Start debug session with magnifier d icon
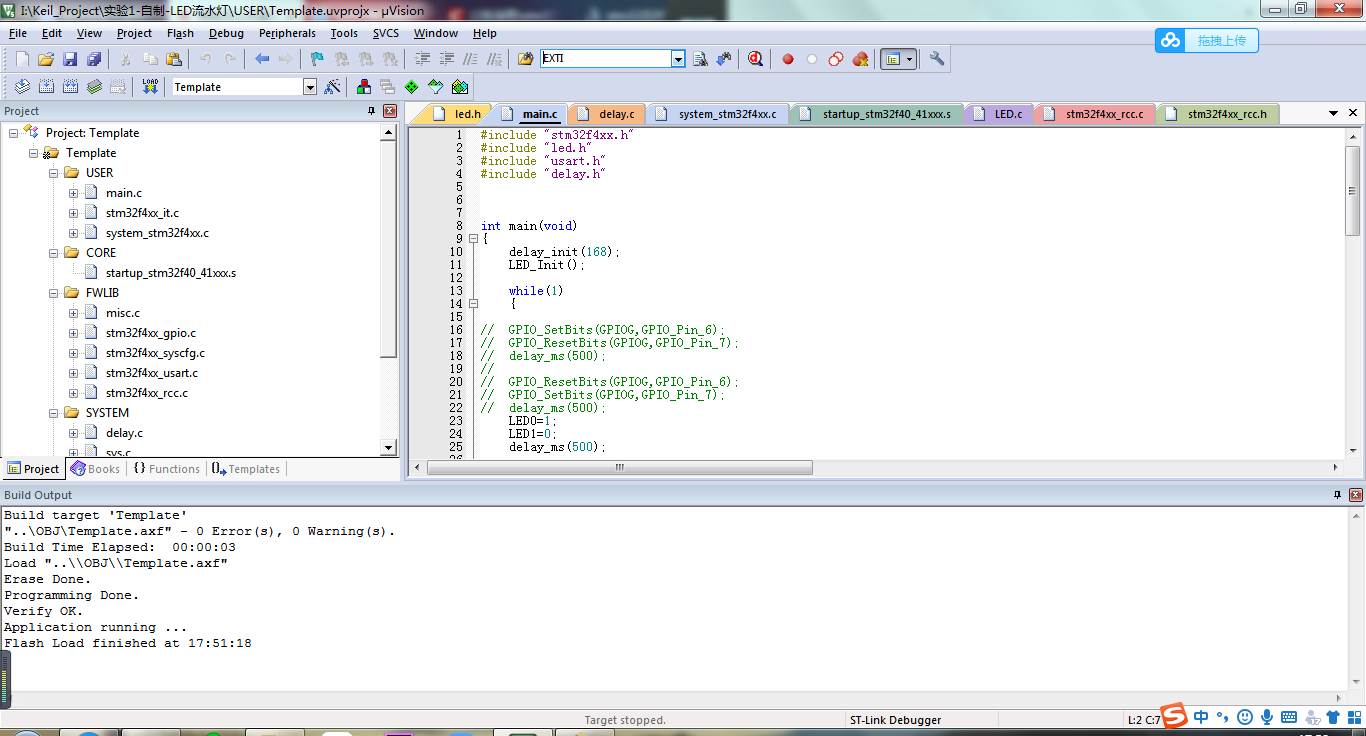Screen dimensions: 1366x736 pos(755,59)
